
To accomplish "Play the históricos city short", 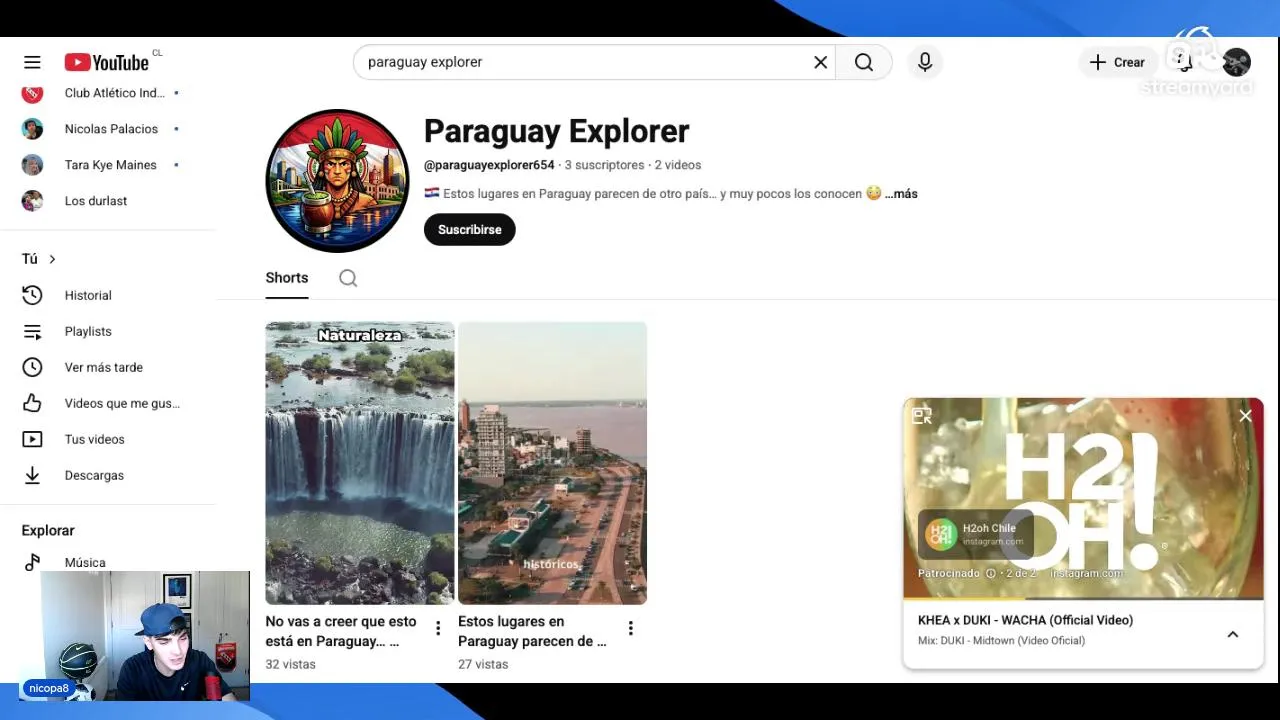I will tap(552, 463).
